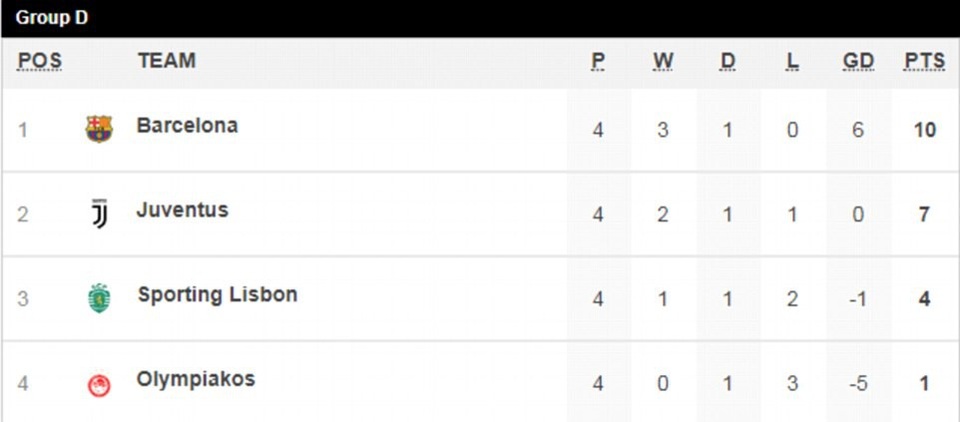The width and height of the screenshot is (960, 422).
Task: Click Olympiakos's -5 goal difference cell
Action: click(858, 383)
